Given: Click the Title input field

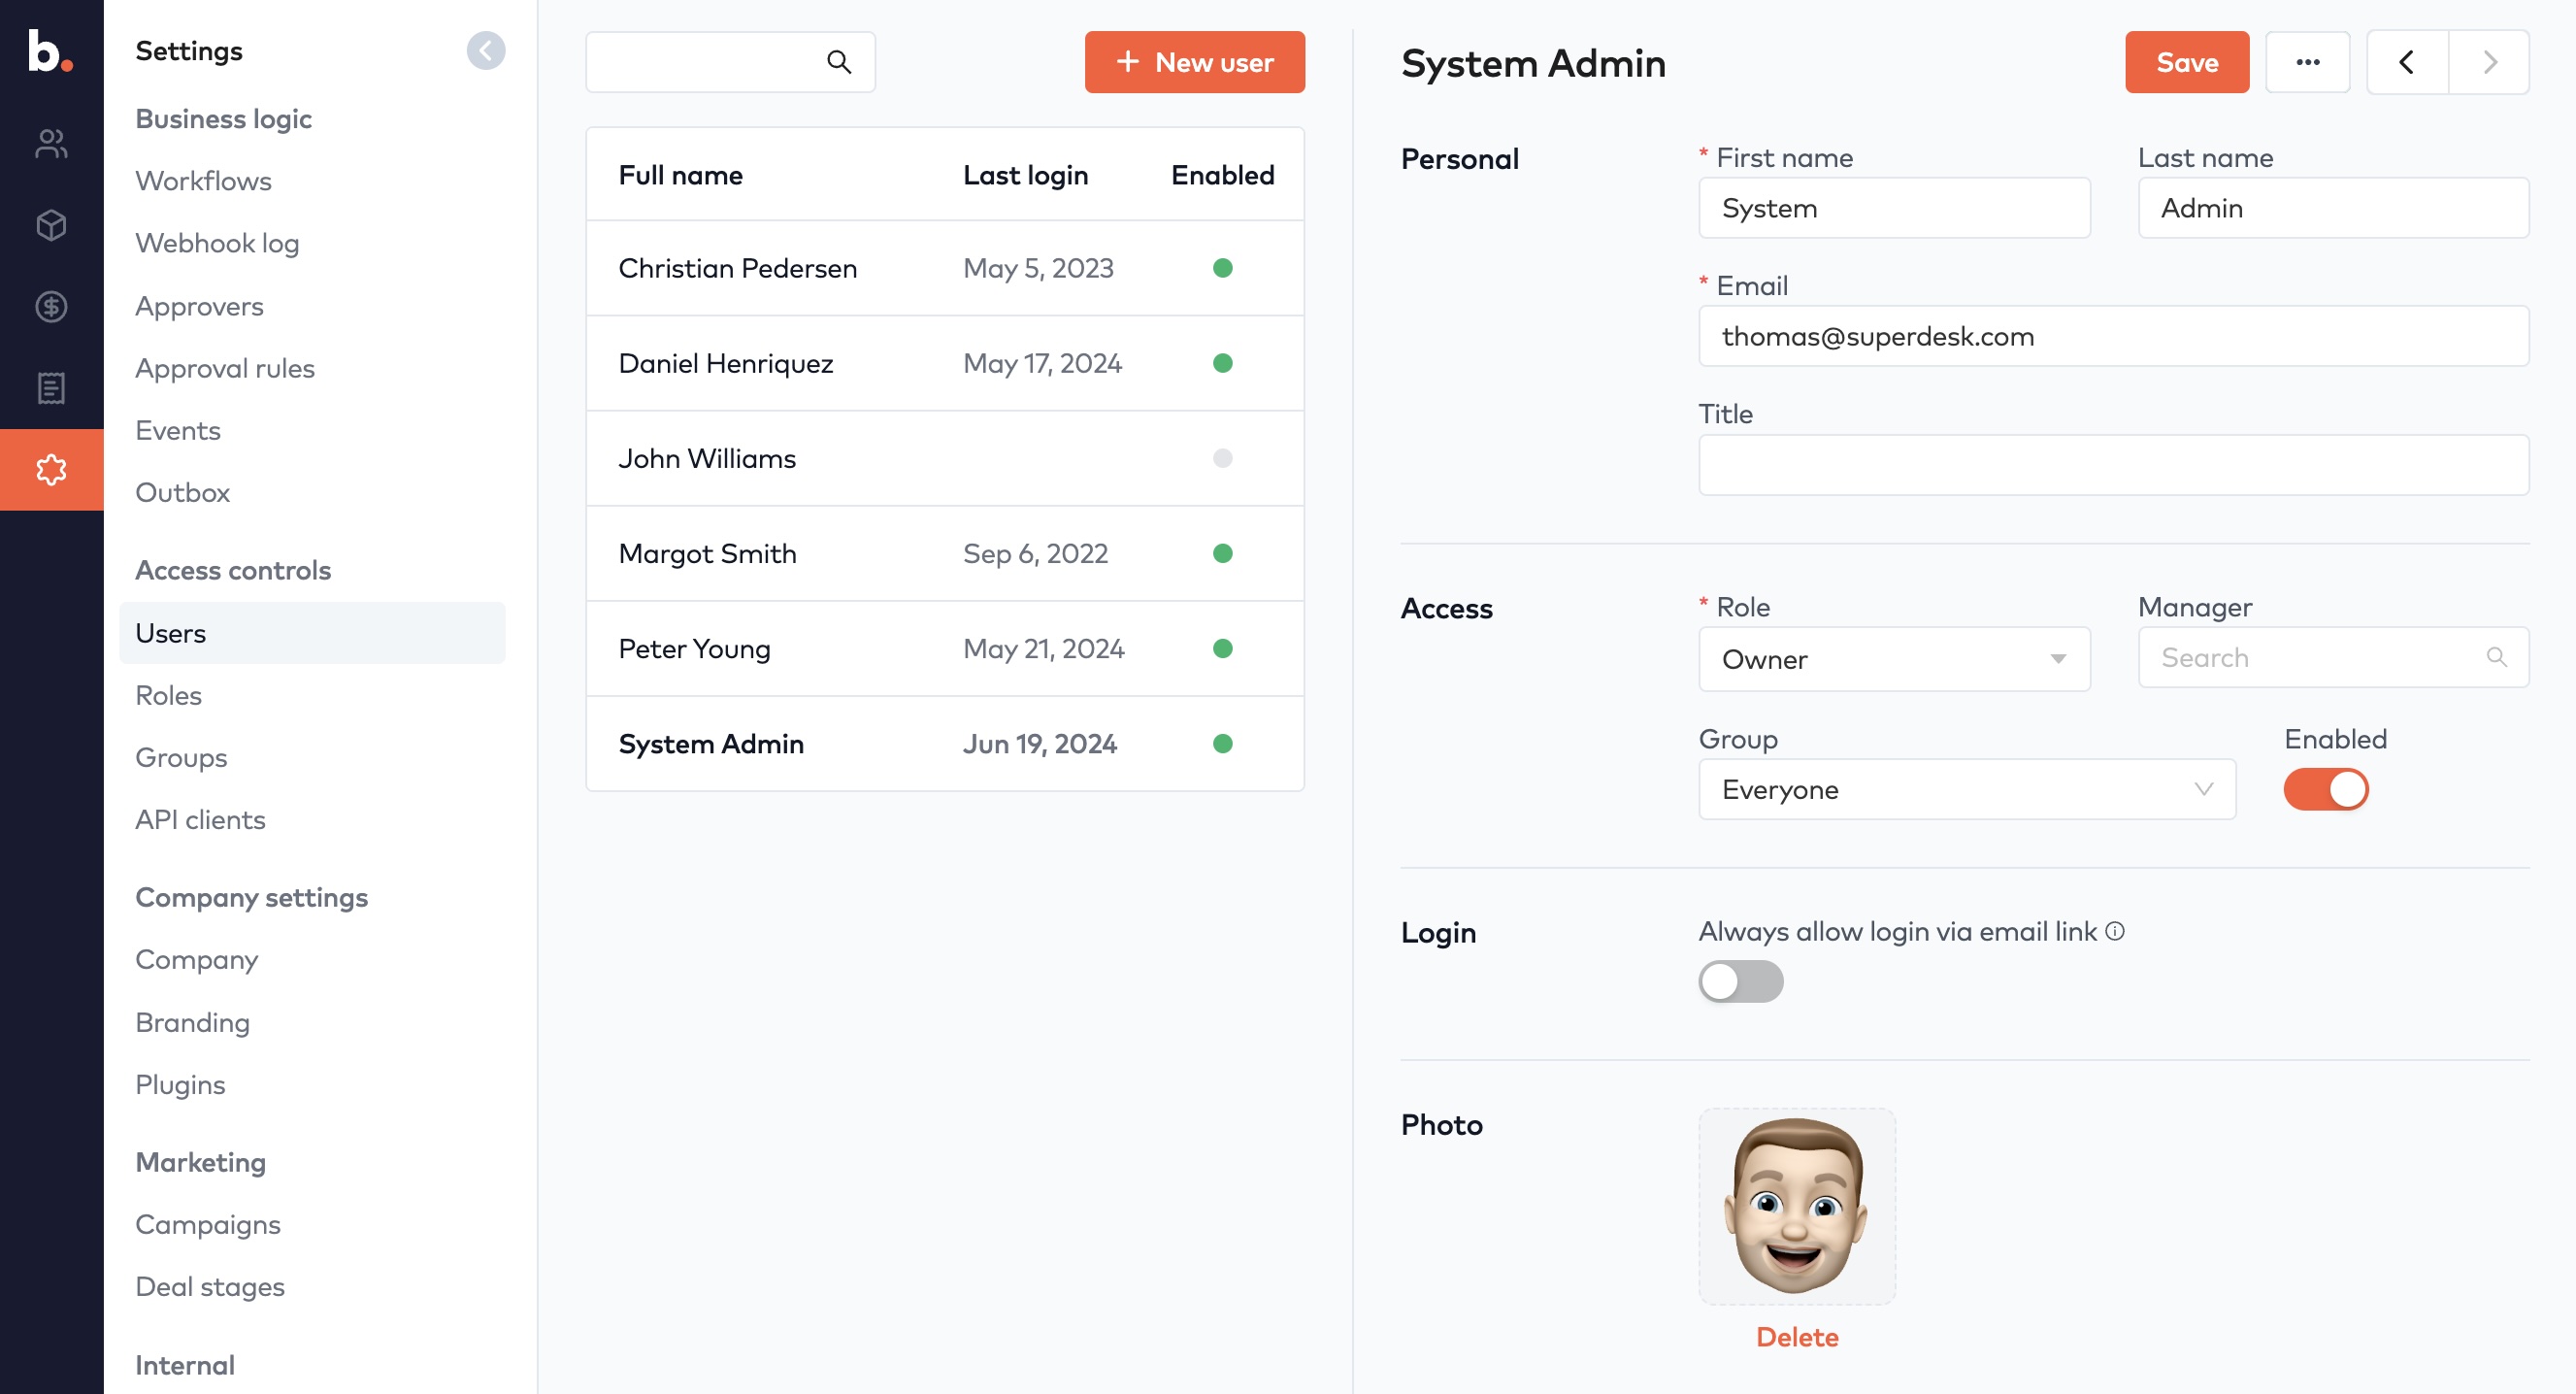Looking at the screenshot, I should click(x=2113, y=465).
